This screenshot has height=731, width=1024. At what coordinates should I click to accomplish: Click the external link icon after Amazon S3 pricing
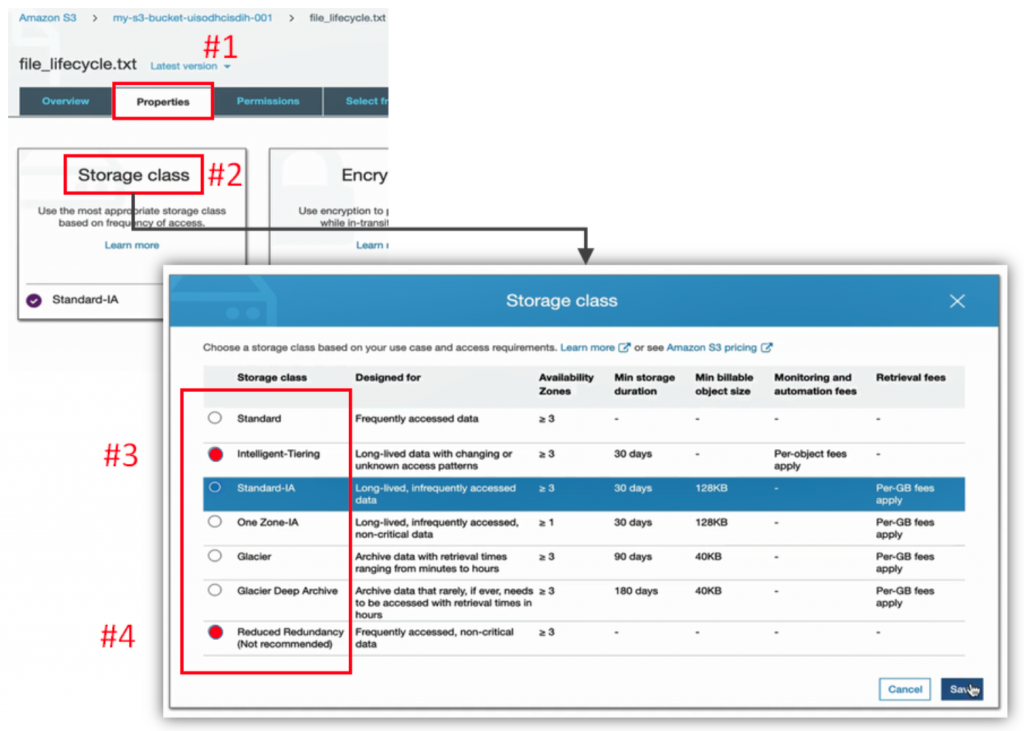coord(767,348)
